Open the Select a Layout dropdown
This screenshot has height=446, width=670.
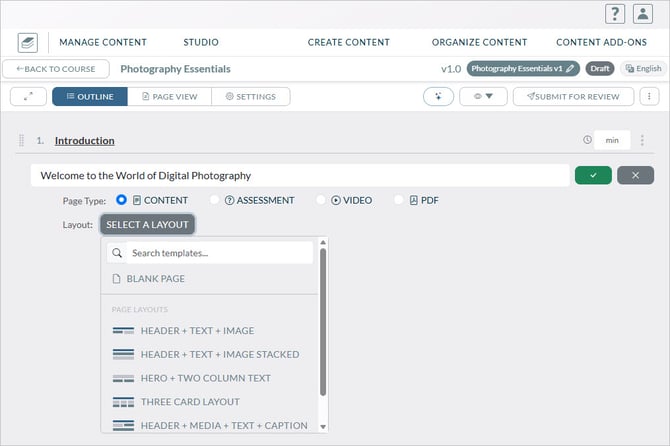pos(147,225)
